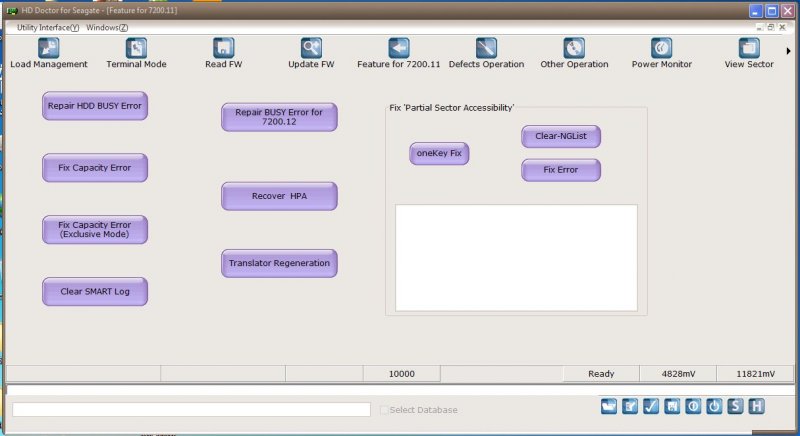The image size is (800, 436).
Task: Open the View Sector tool
Action: click(x=749, y=53)
